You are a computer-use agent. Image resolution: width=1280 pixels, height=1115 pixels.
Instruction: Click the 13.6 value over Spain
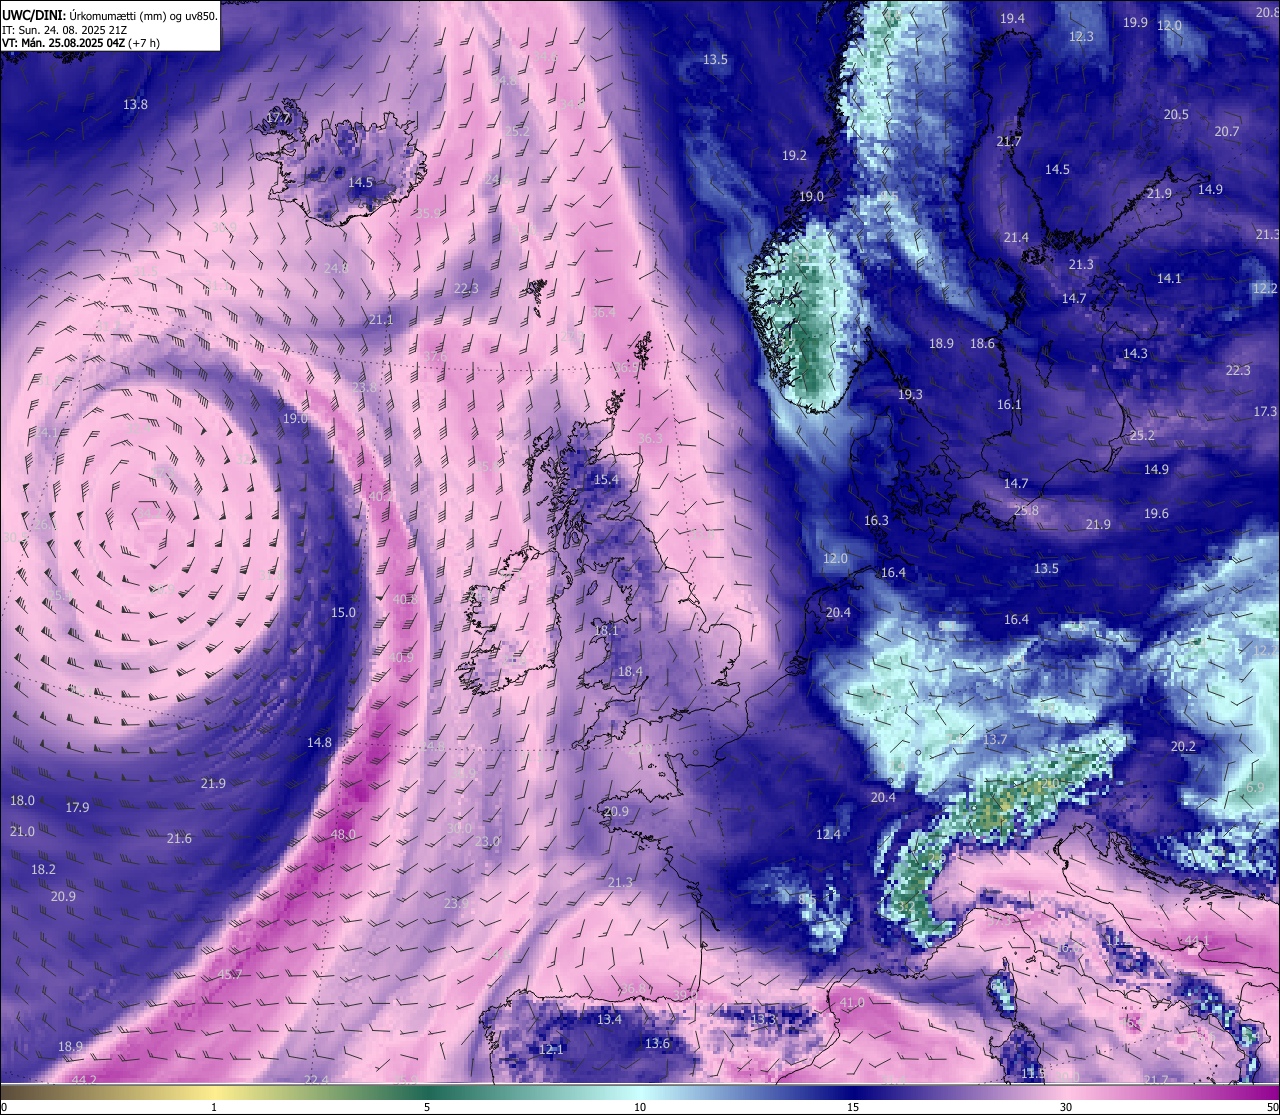click(657, 1043)
